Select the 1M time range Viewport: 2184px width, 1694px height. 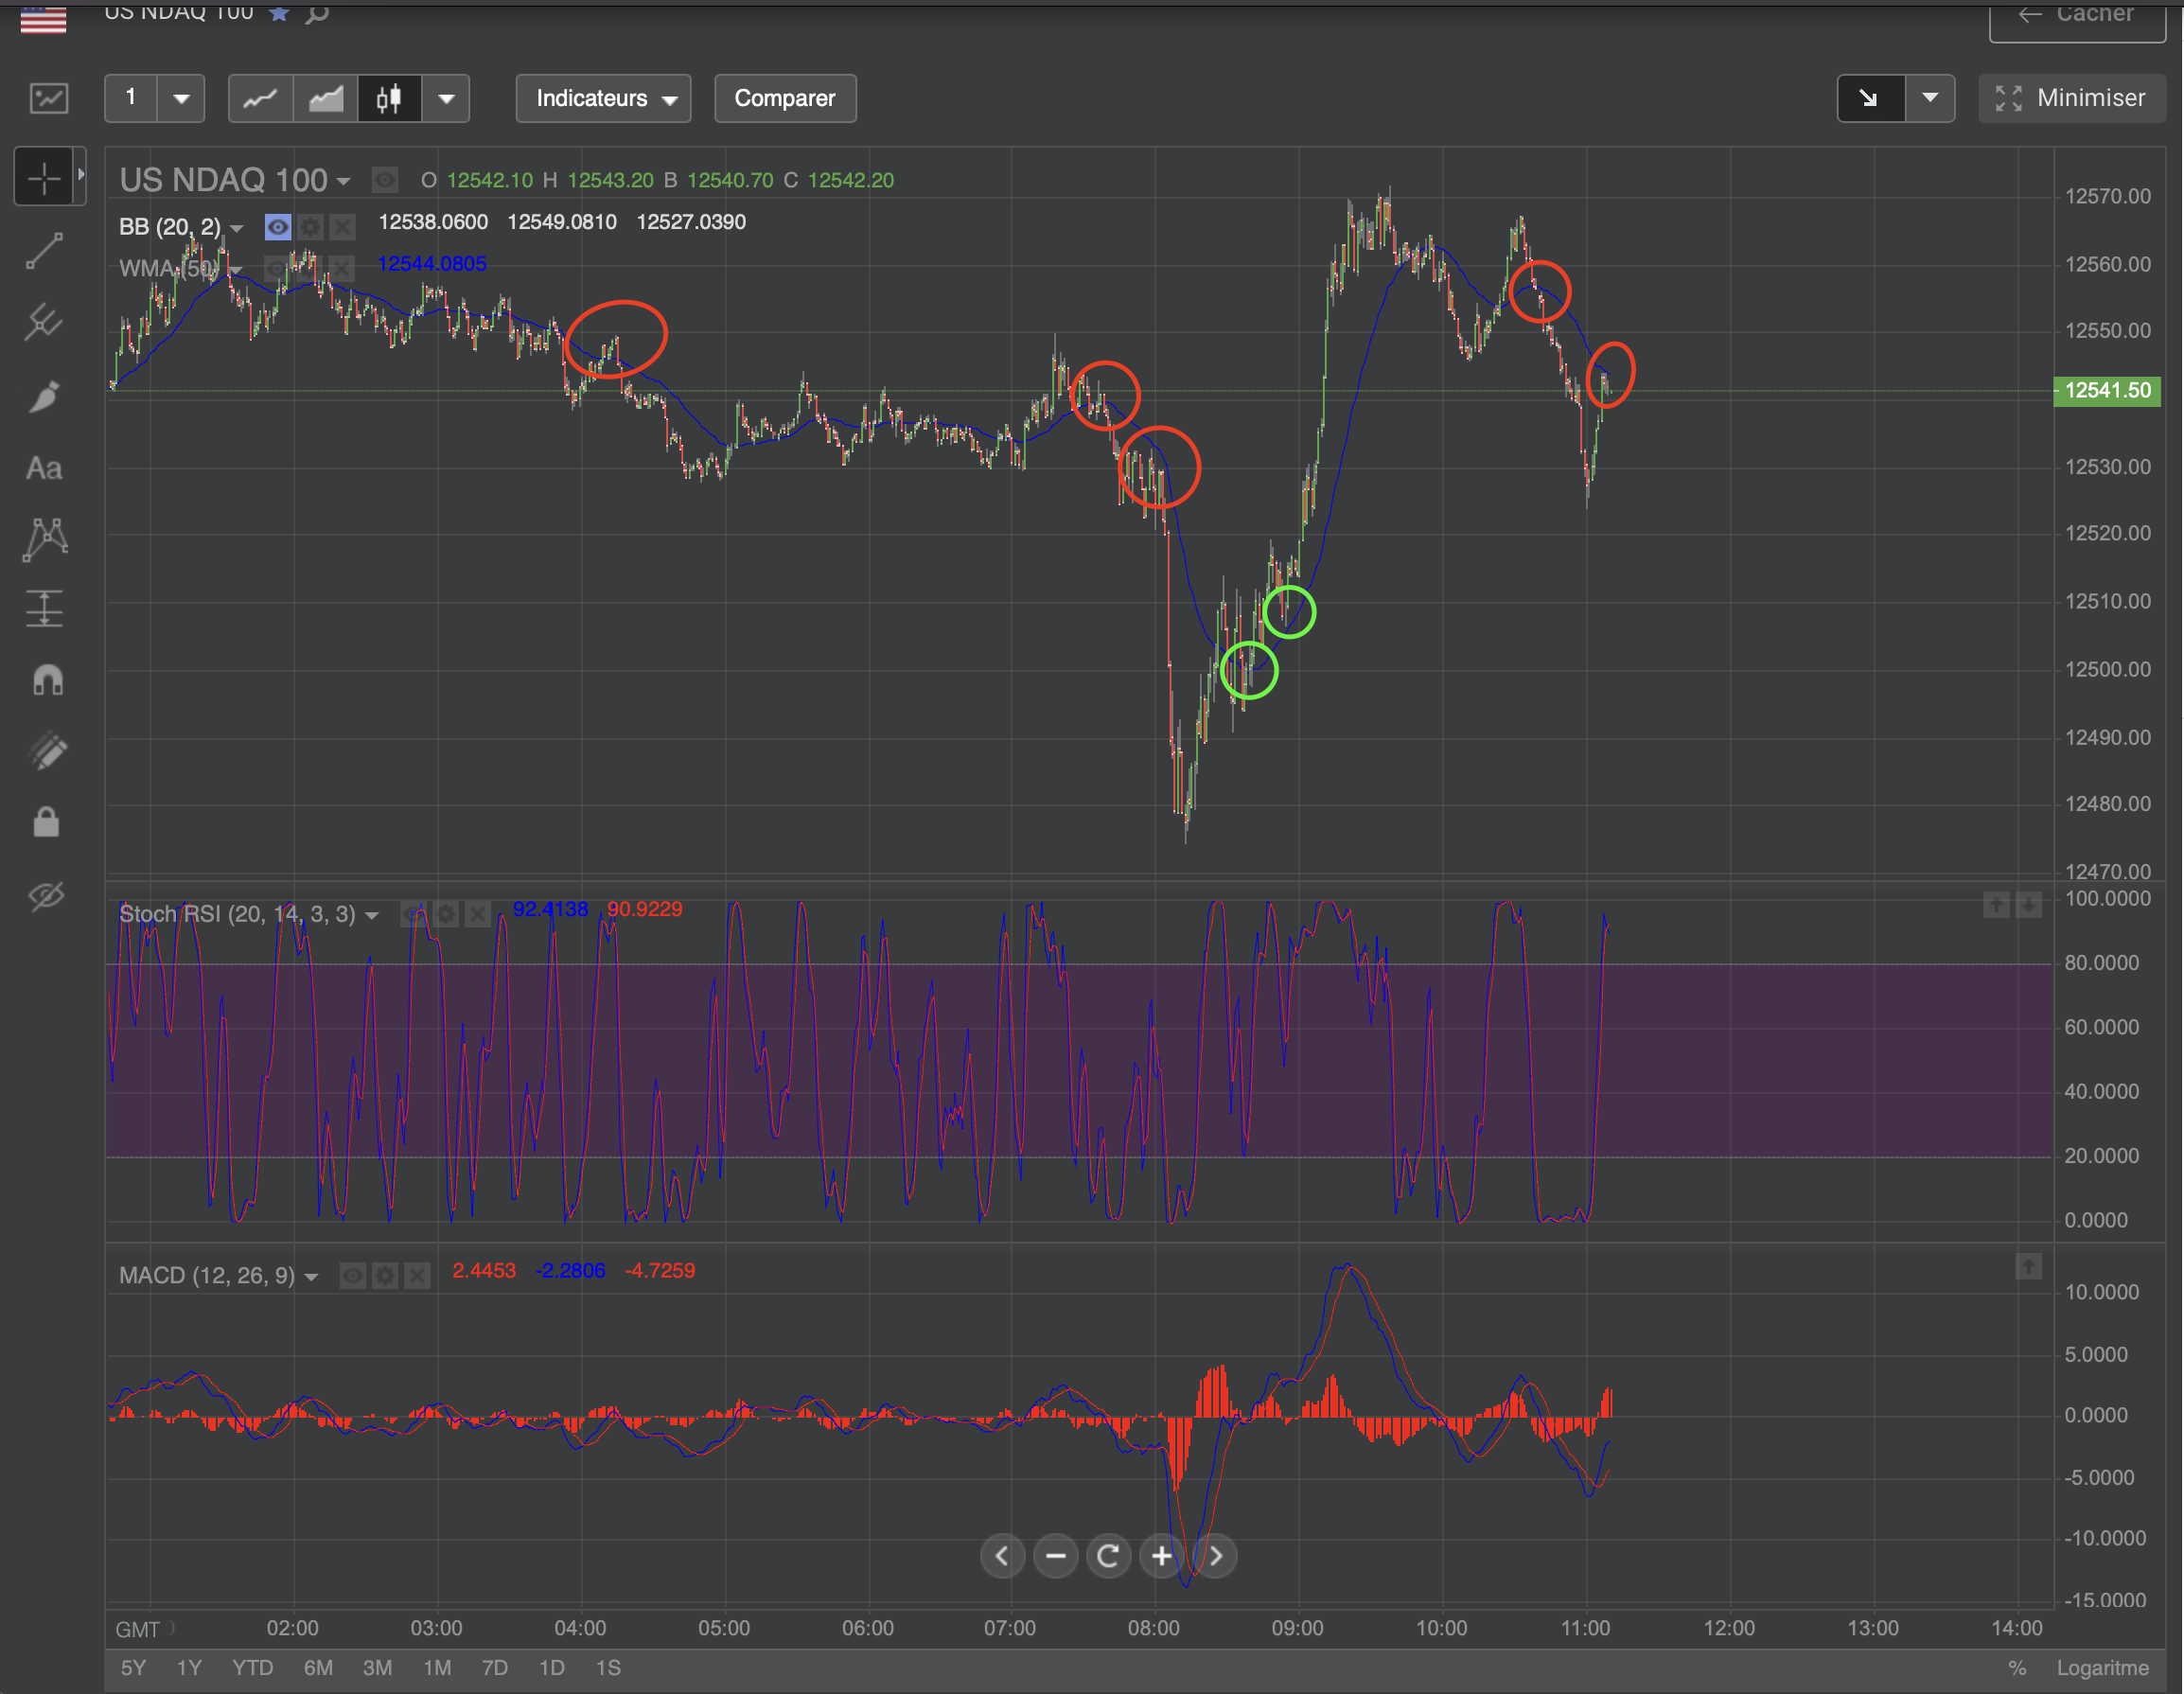(436, 1668)
